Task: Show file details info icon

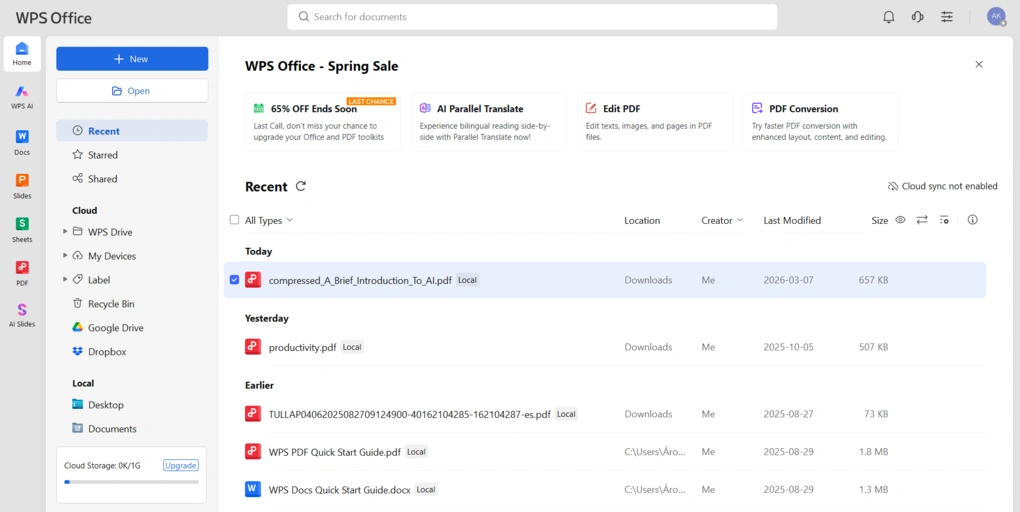Action: tap(973, 220)
